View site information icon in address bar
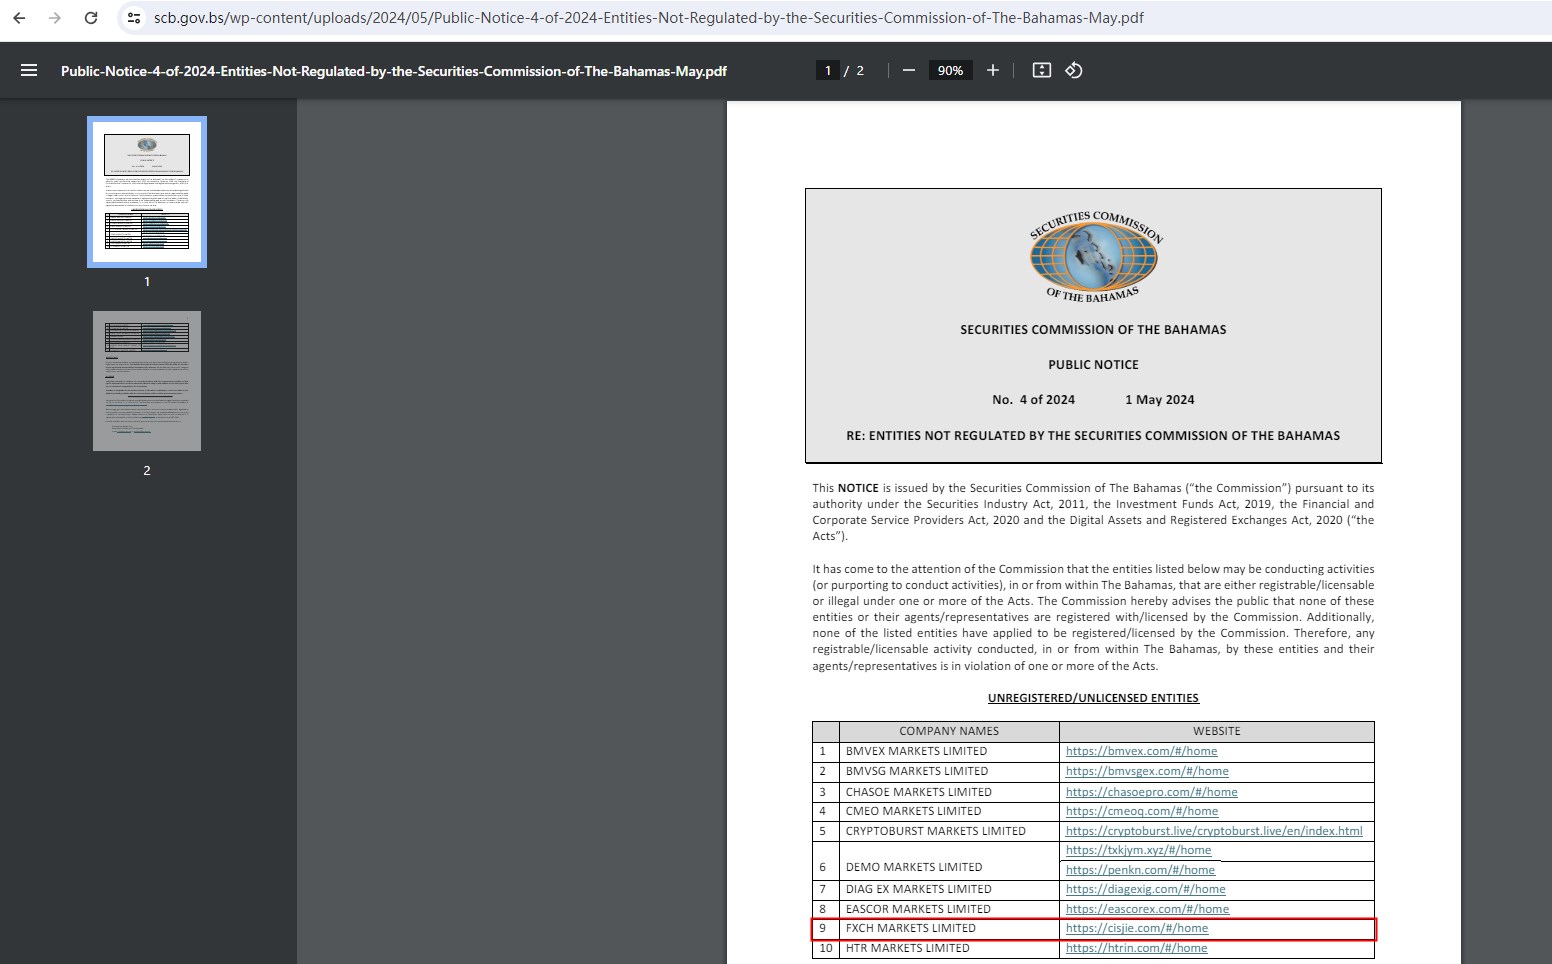This screenshot has width=1552, height=964. click(134, 18)
